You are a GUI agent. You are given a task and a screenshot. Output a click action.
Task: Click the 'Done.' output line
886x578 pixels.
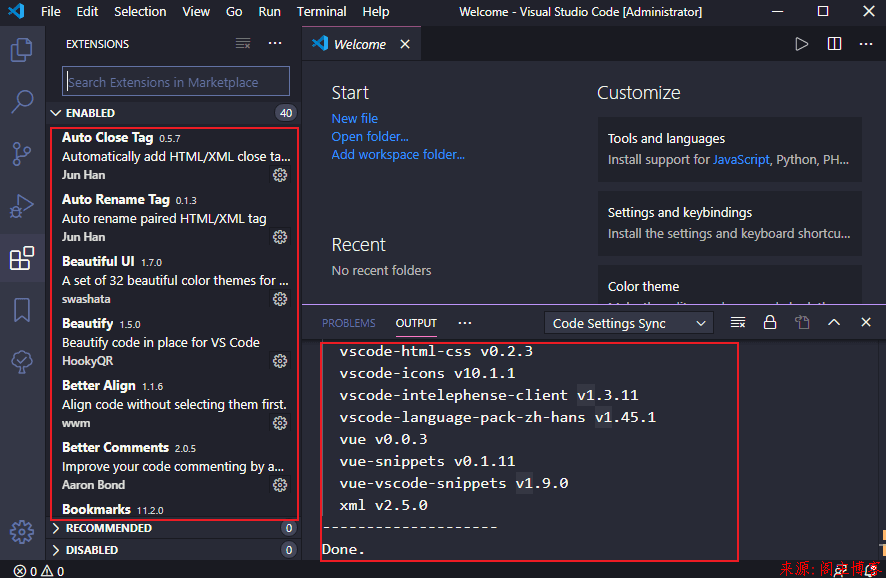[x=344, y=549]
